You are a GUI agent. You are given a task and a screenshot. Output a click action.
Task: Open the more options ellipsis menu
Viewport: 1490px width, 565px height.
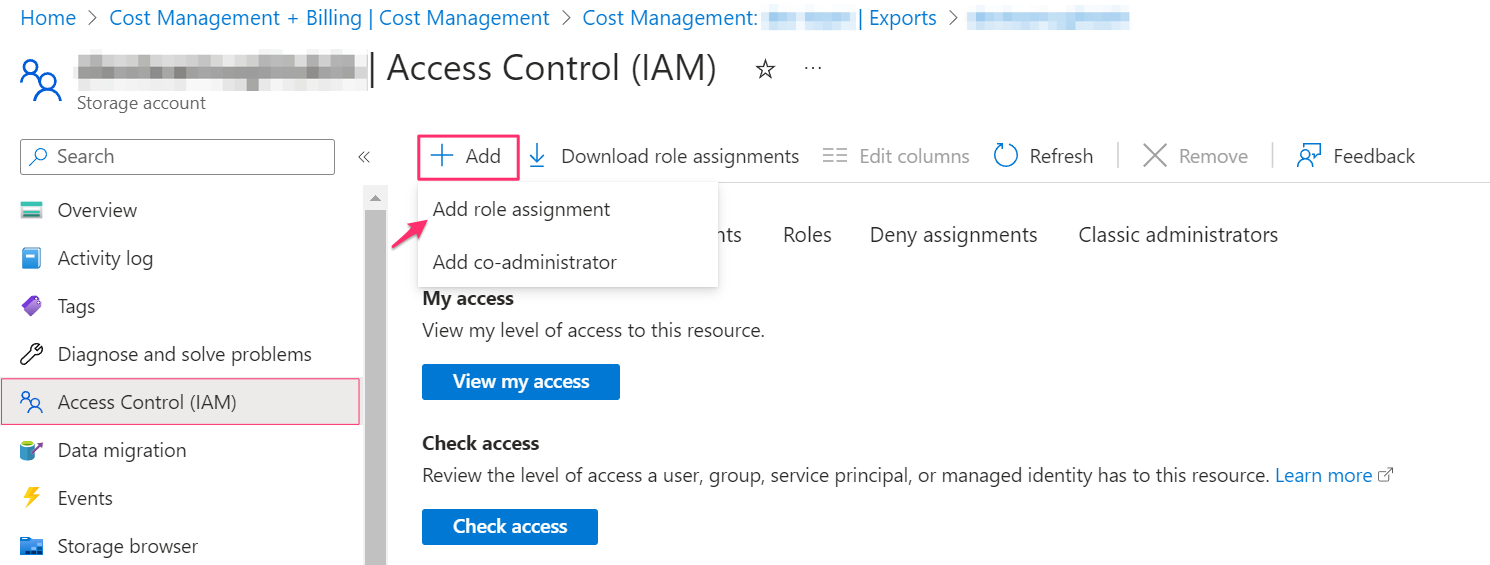pos(813,69)
